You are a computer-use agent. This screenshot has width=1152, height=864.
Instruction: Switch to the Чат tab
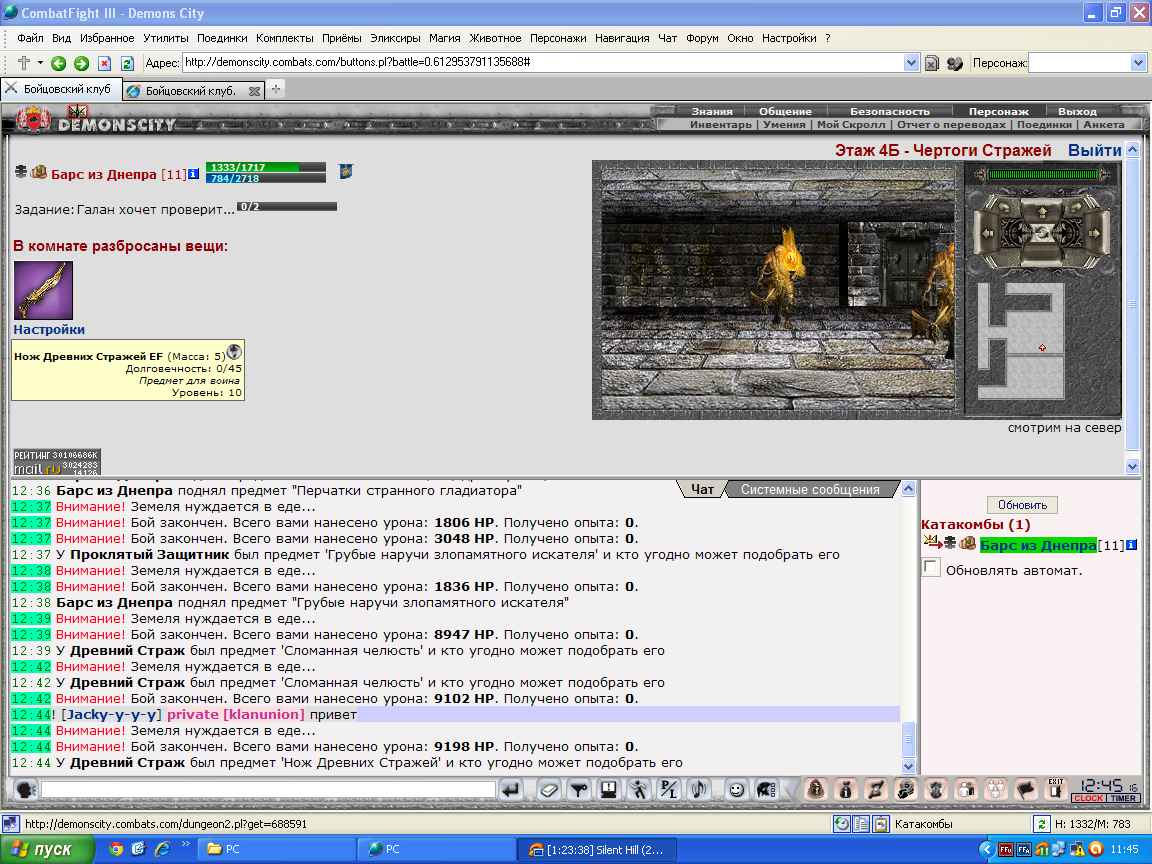(x=702, y=489)
